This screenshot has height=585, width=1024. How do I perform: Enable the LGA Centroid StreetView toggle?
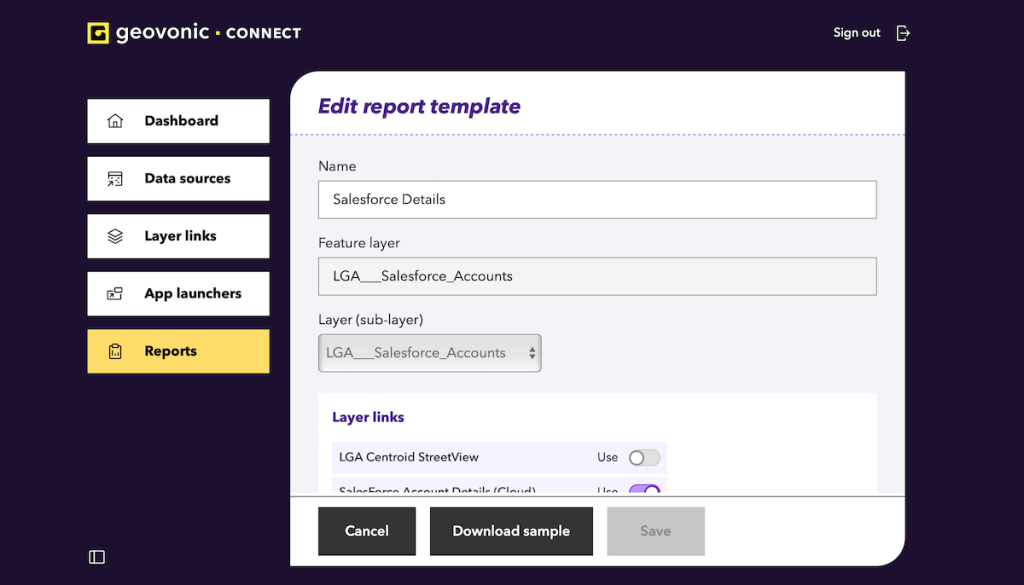[x=644, y=458]
